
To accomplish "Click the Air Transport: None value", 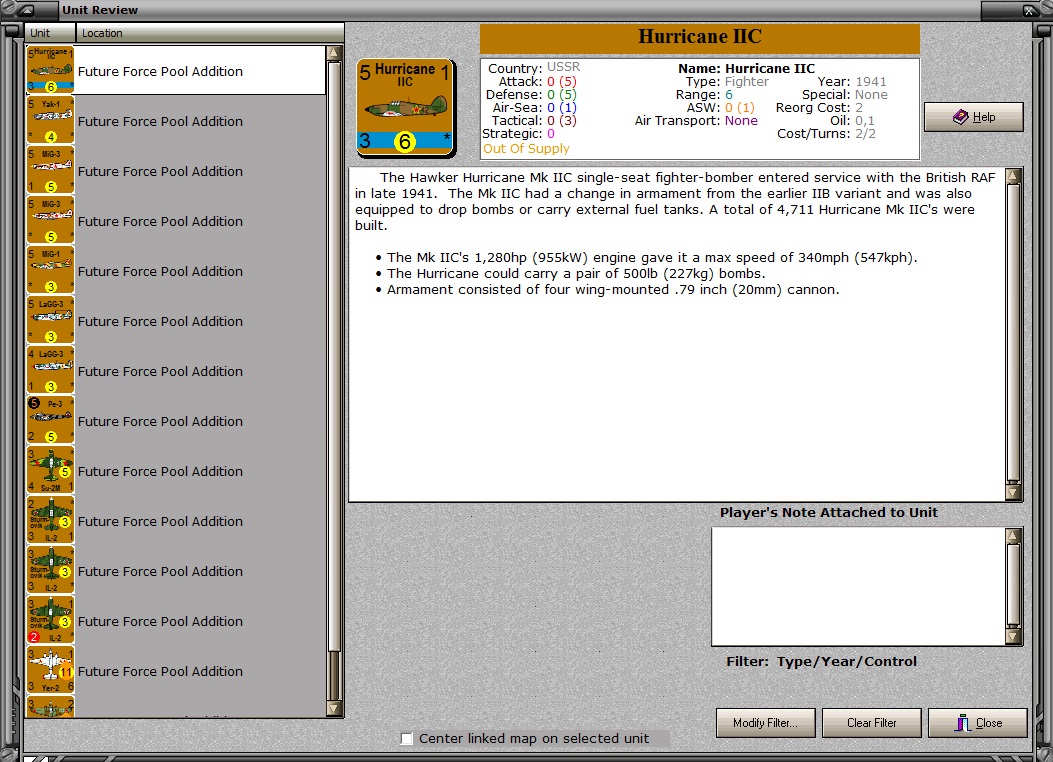I will (741, 121).
